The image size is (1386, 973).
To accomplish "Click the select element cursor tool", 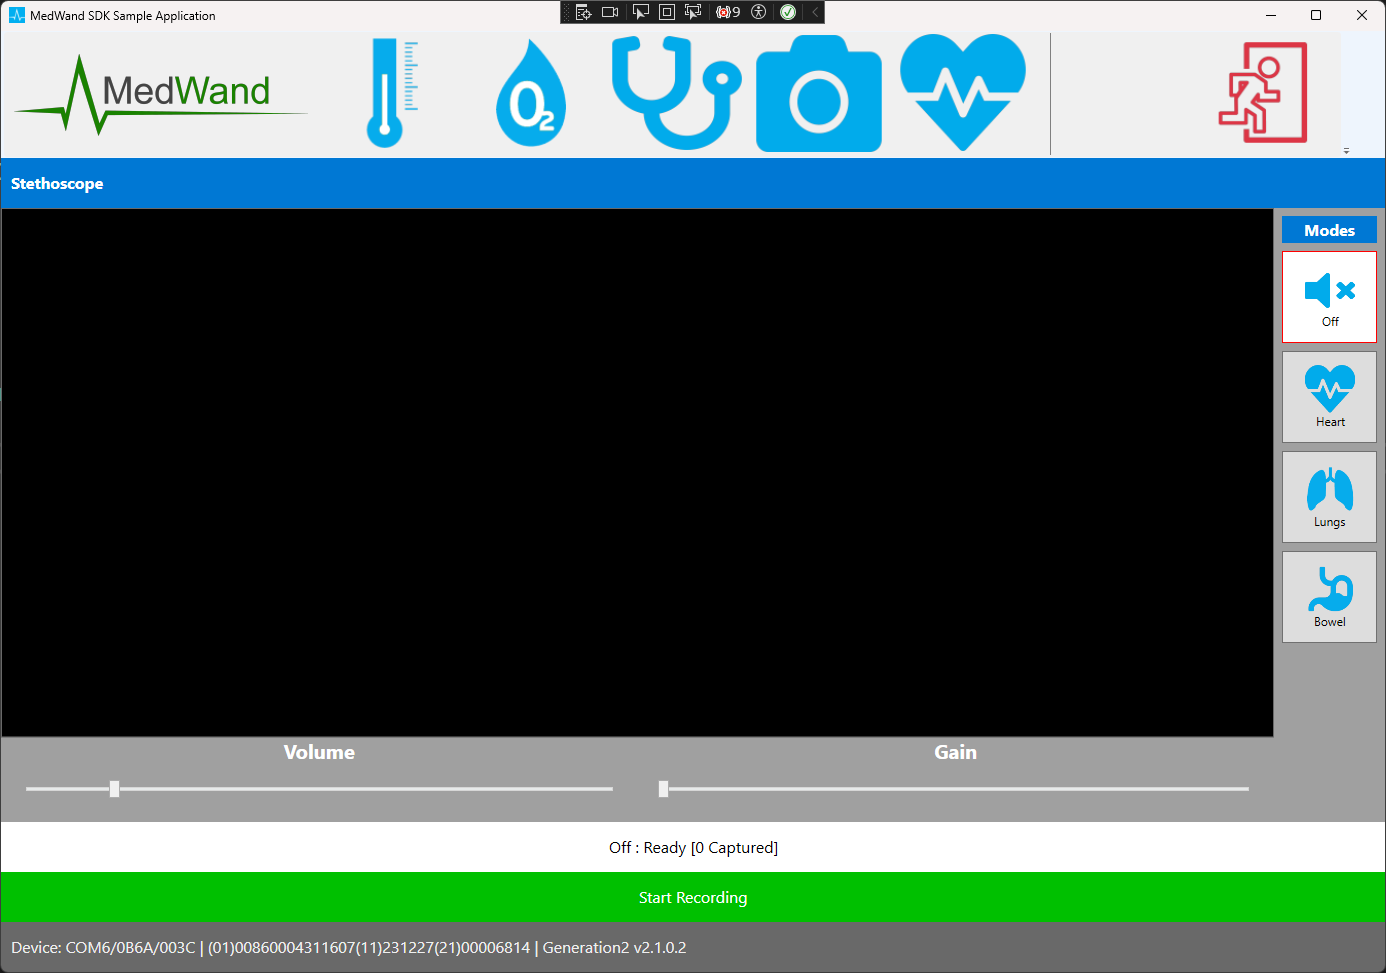I will (x=640, y=12).
